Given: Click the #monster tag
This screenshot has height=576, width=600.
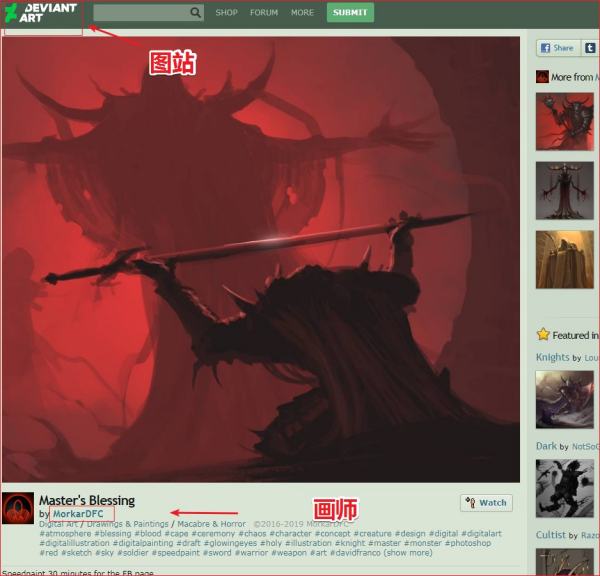Looking at the screenshot, I should pos(423,543).
